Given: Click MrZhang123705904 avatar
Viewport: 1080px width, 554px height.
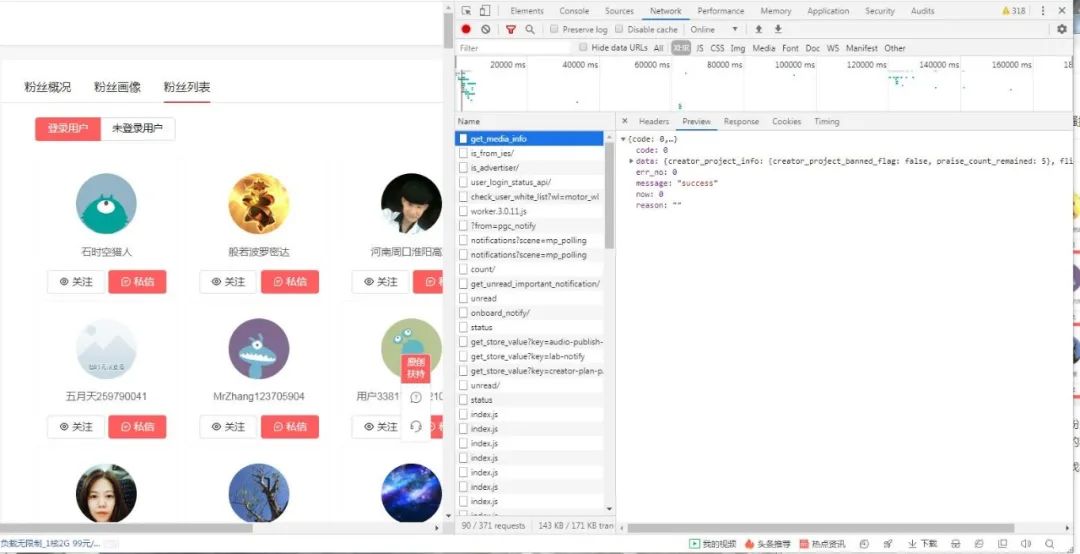Looking at the screenshot, I should [x=259, y=348].
